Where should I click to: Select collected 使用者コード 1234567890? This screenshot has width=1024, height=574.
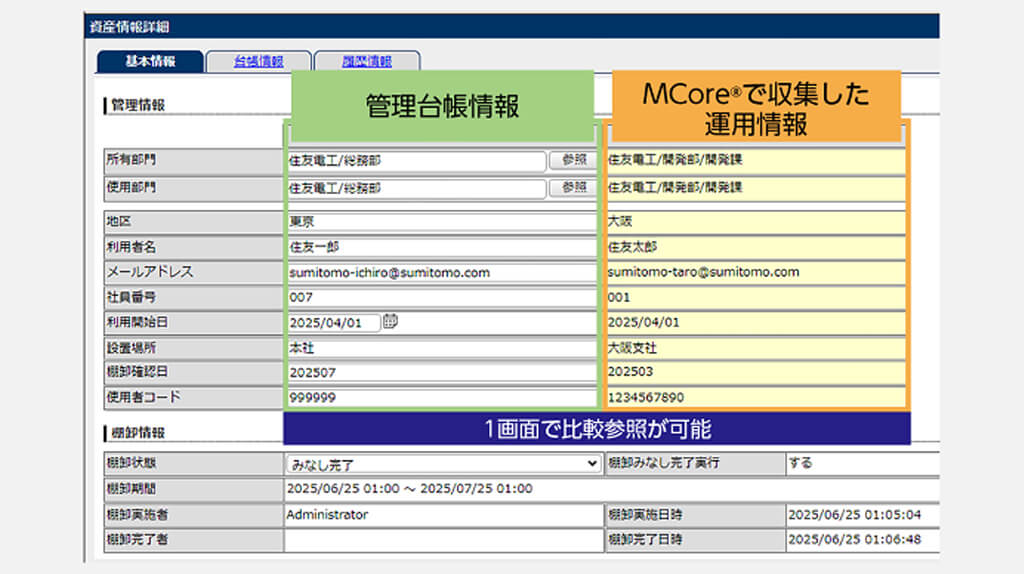pyautogui.click(x=646, y=398)
